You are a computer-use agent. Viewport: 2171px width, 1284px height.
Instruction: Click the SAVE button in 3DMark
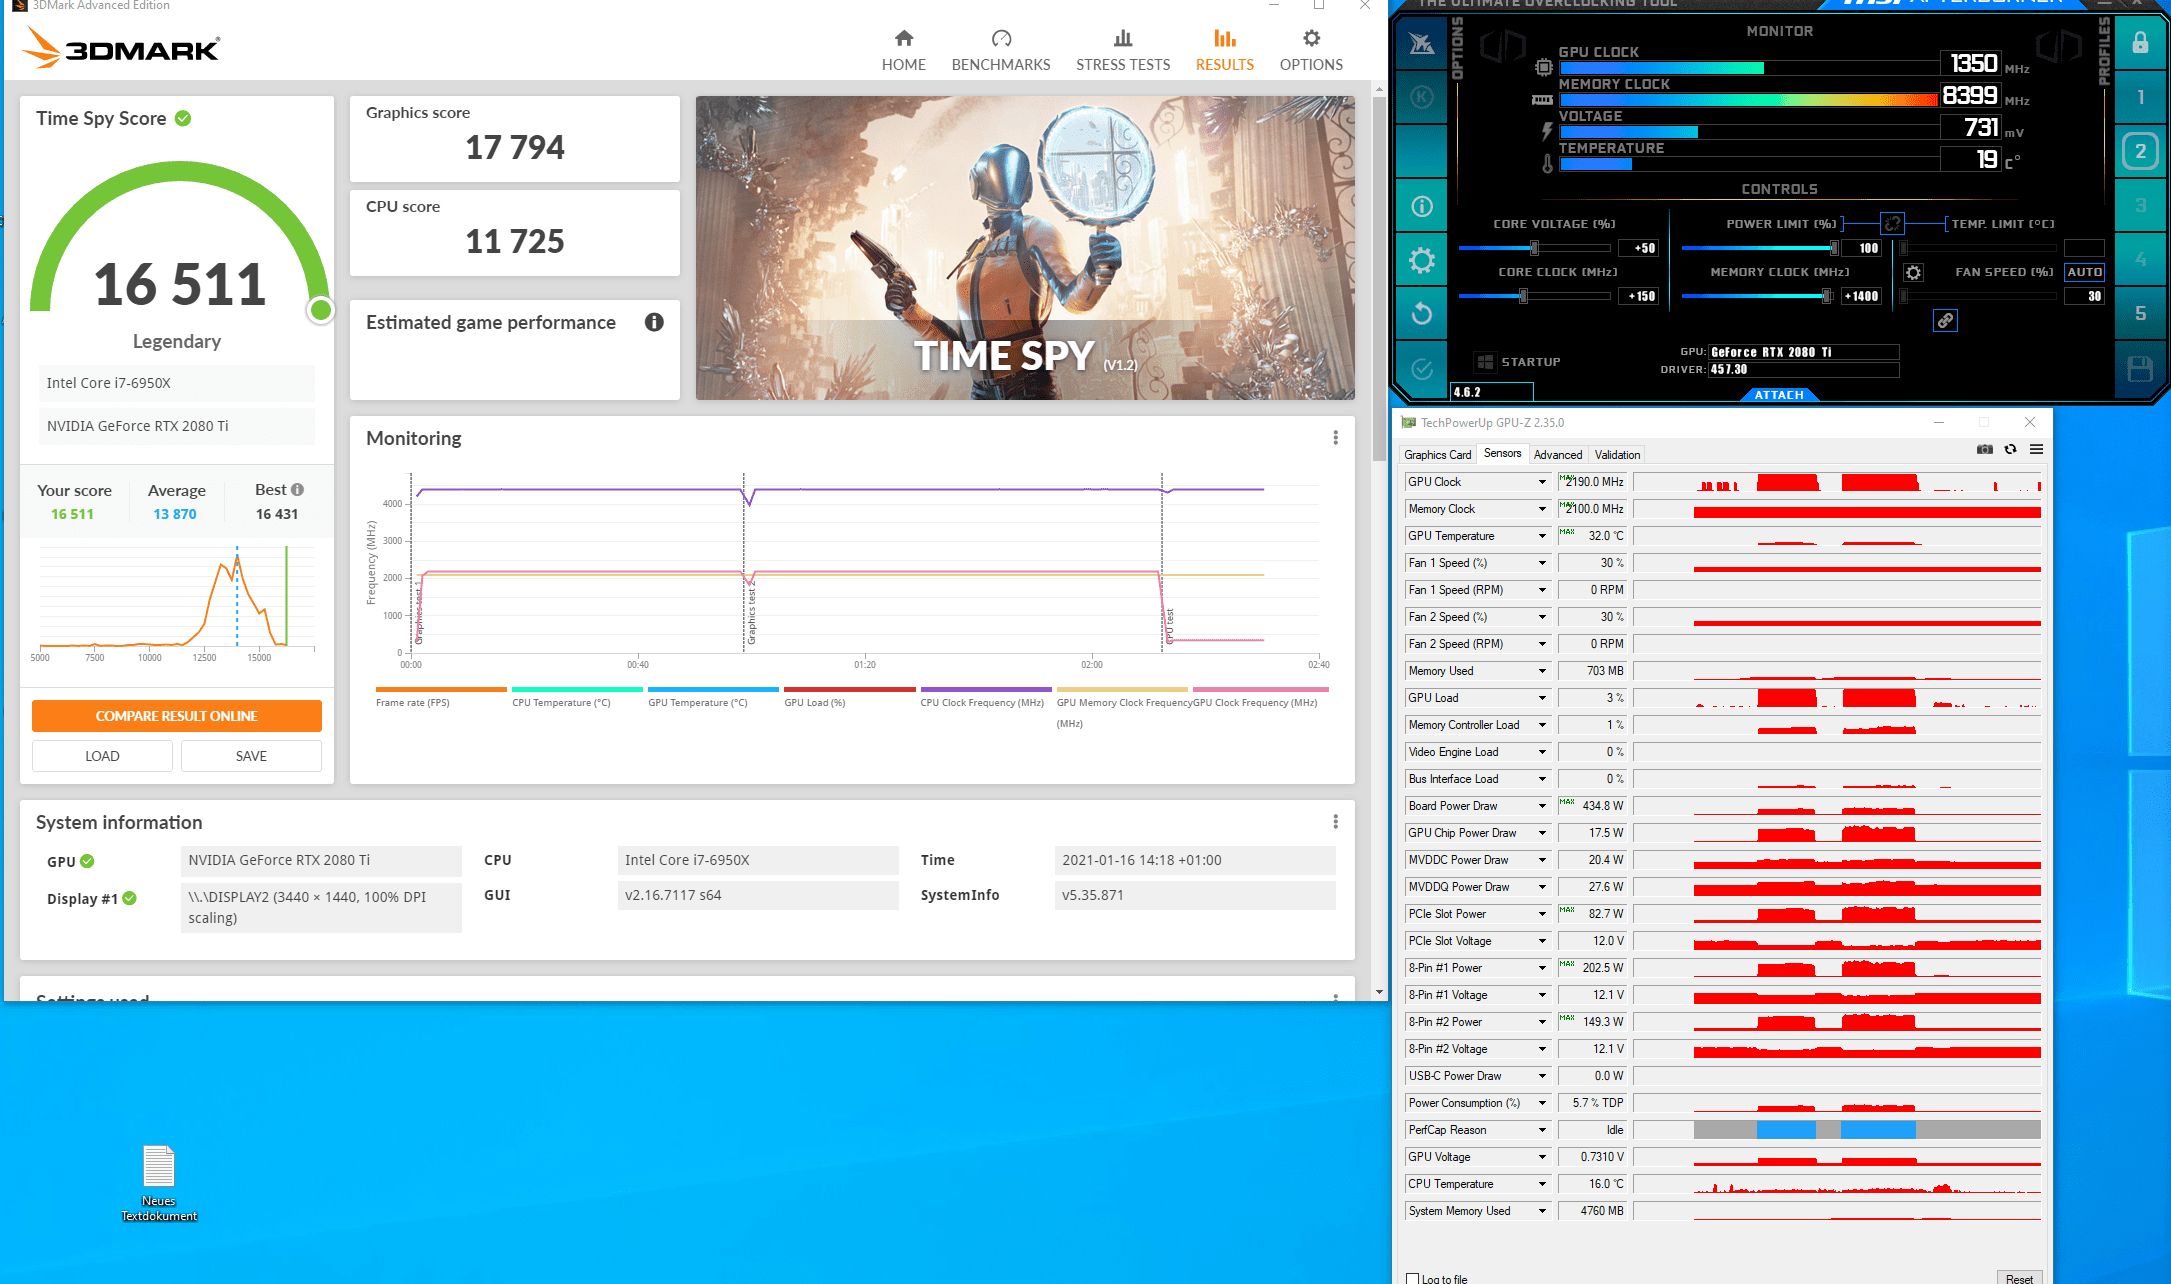(251, 756)
